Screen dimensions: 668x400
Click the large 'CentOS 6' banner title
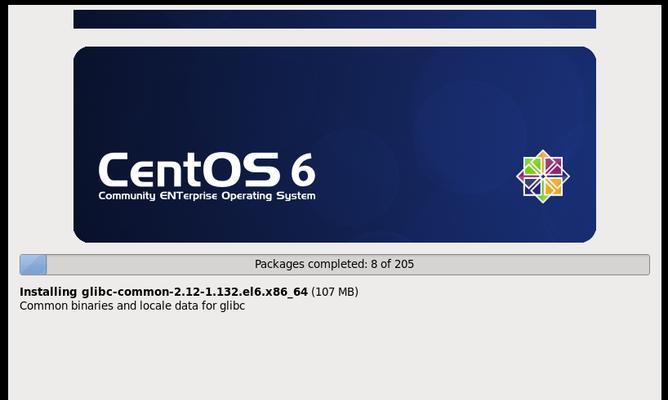[x=207, y=170]
